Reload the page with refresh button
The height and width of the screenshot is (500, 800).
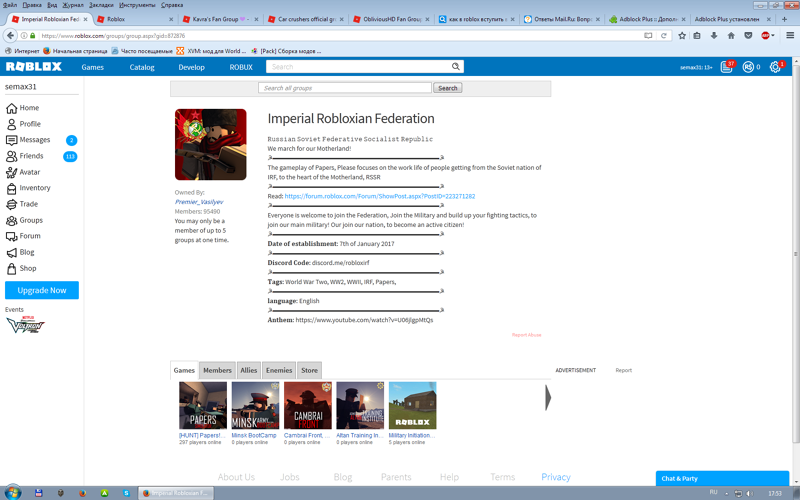[x=664, y=35]
